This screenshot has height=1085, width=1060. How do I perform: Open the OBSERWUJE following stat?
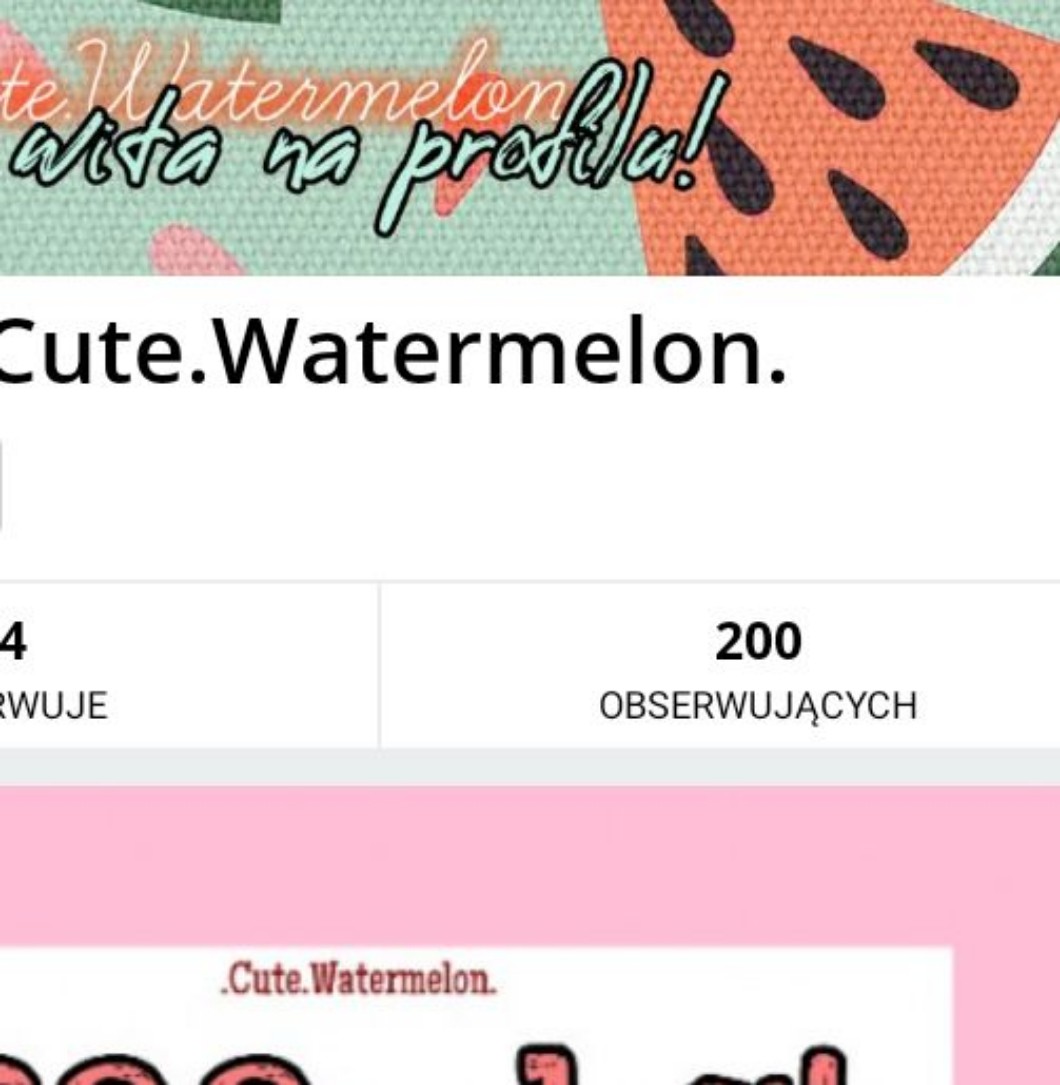188,666
